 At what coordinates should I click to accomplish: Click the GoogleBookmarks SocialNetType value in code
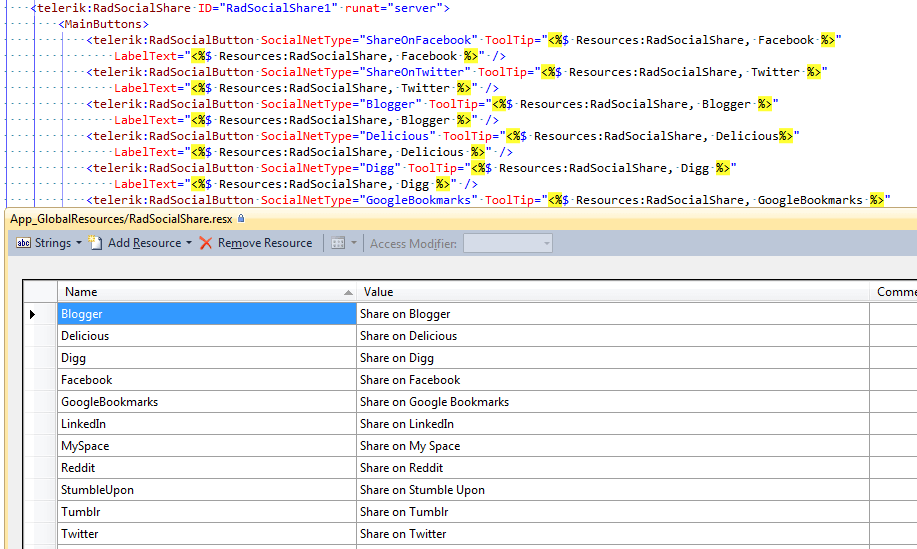[x=419, y=200]
